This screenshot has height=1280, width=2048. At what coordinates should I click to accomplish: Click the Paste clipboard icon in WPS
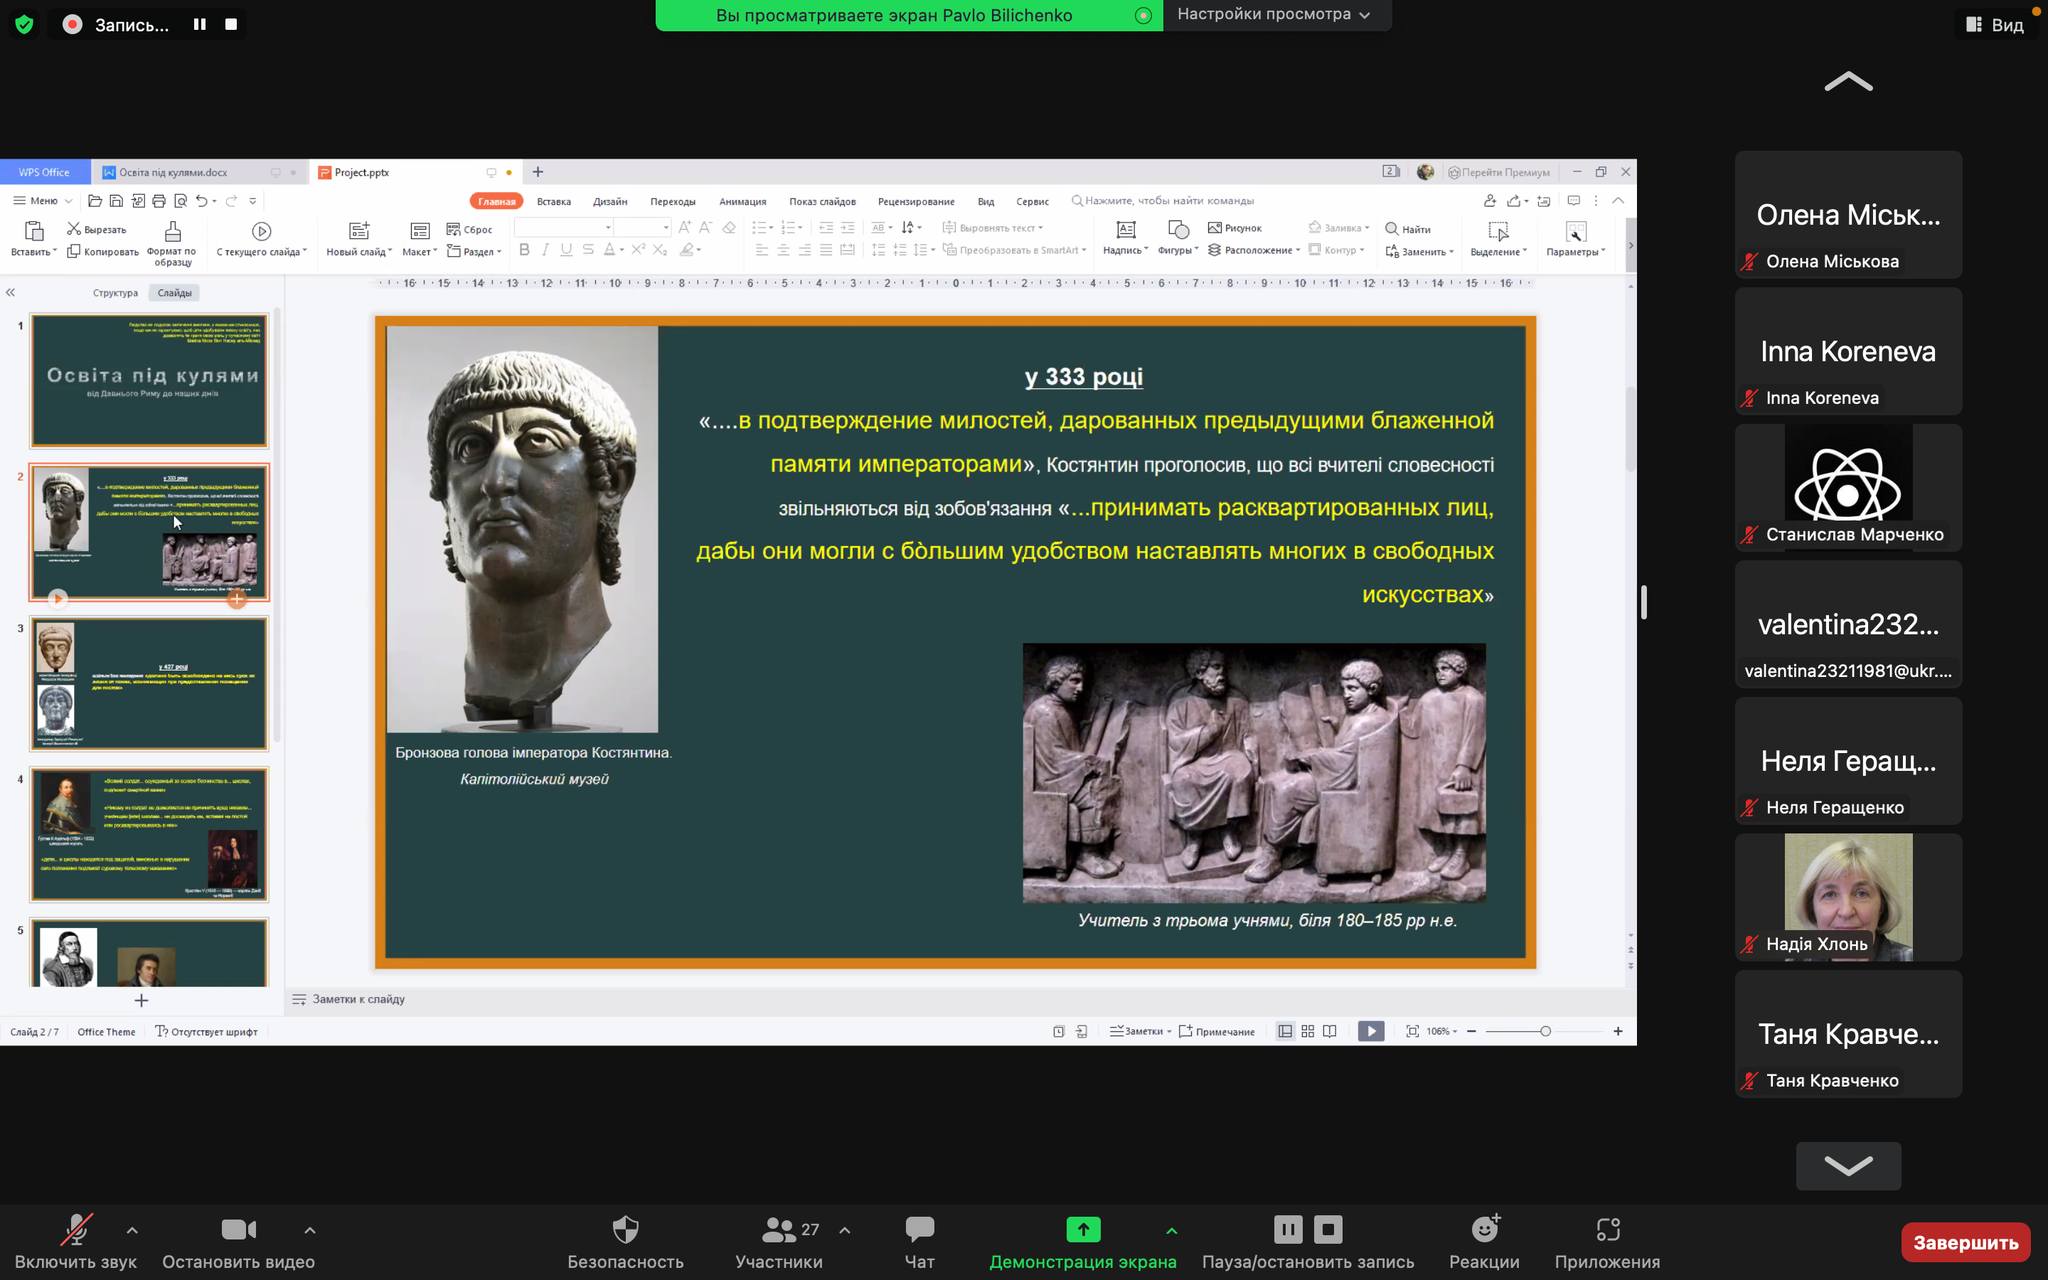click(33, 231)
